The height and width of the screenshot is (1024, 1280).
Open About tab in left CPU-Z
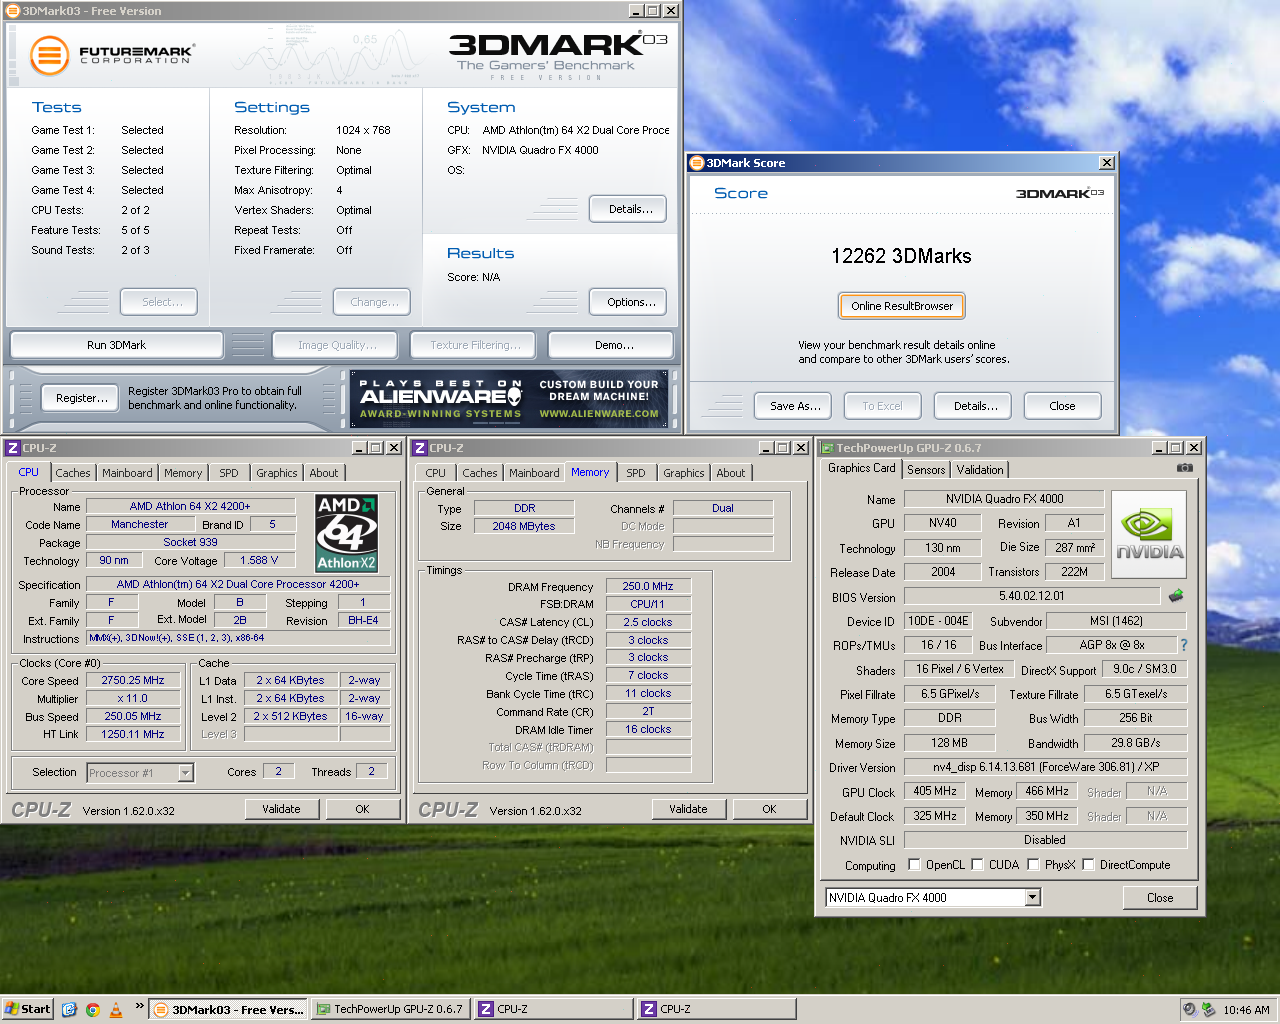[x=324, y=473]
